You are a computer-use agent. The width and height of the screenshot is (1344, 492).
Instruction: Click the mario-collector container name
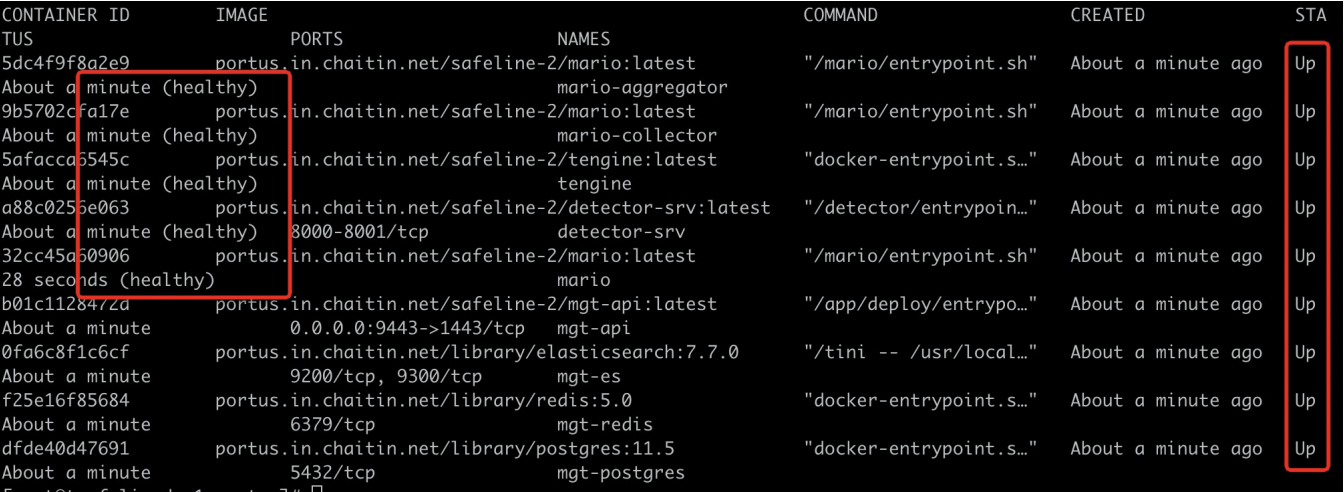(x=636, y=135)
